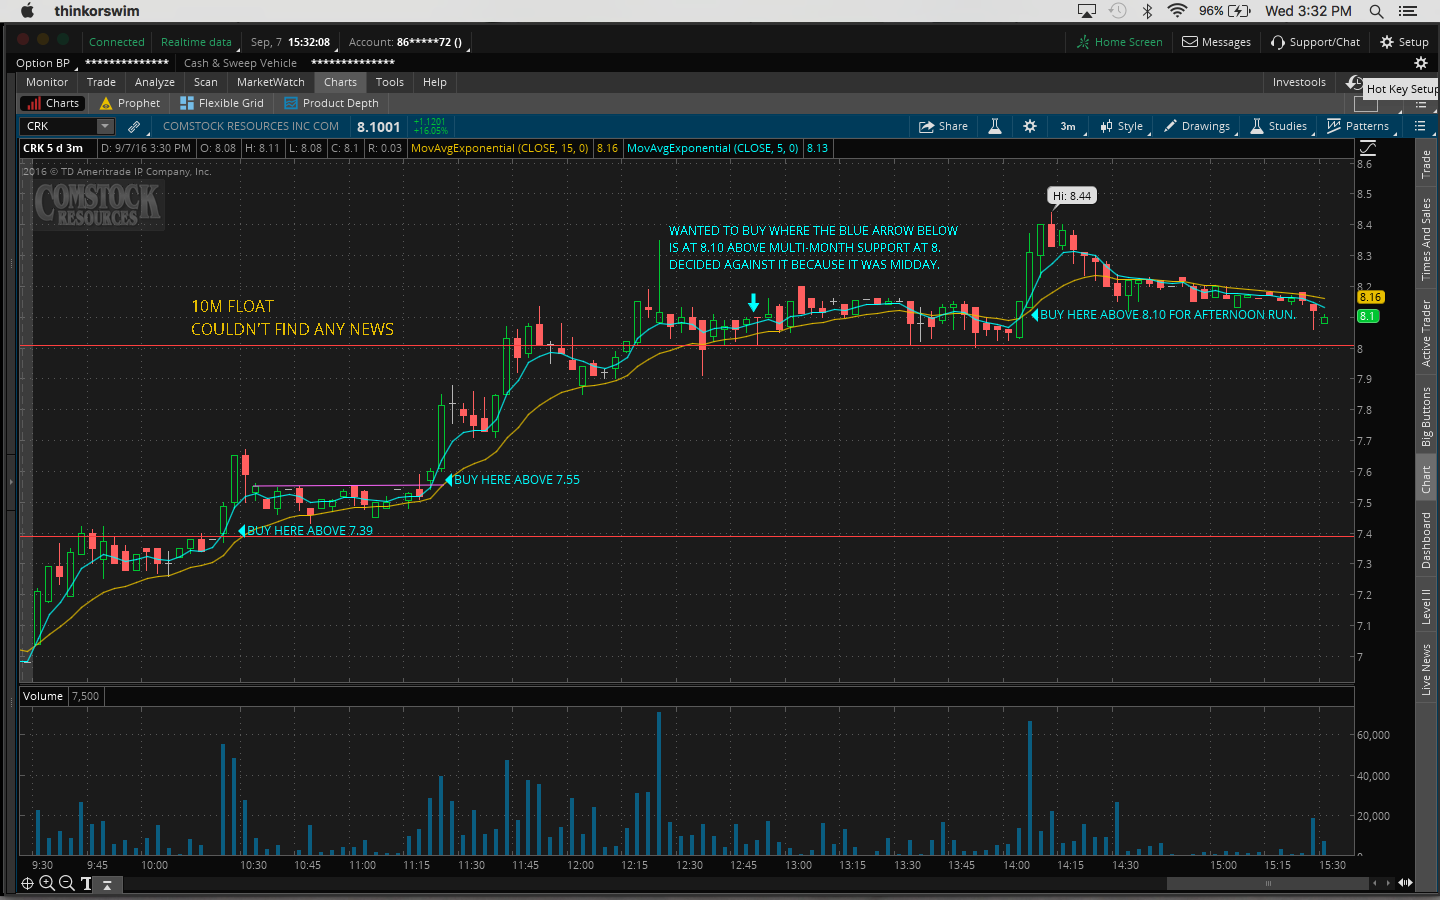Click the Time Machine menu bar icon

pos(1118,11)
